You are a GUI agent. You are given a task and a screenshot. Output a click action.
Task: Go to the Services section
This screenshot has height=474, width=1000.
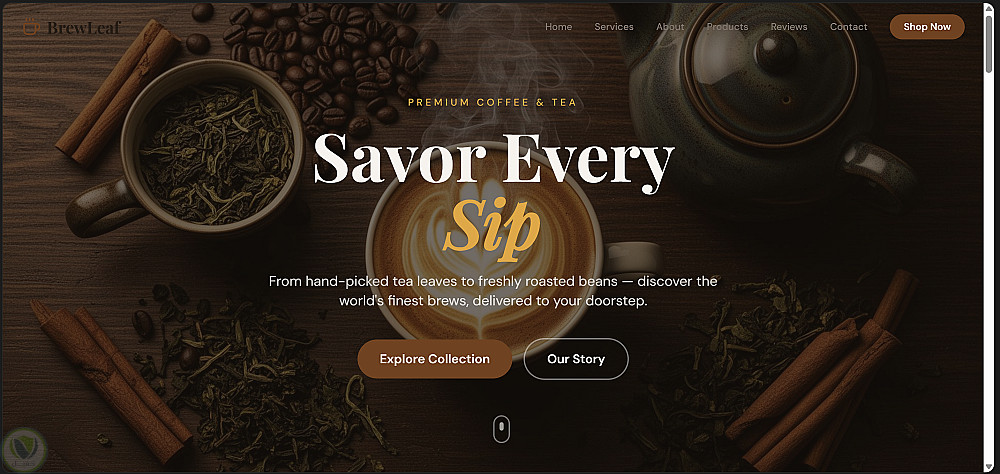[x=614, y=27]
